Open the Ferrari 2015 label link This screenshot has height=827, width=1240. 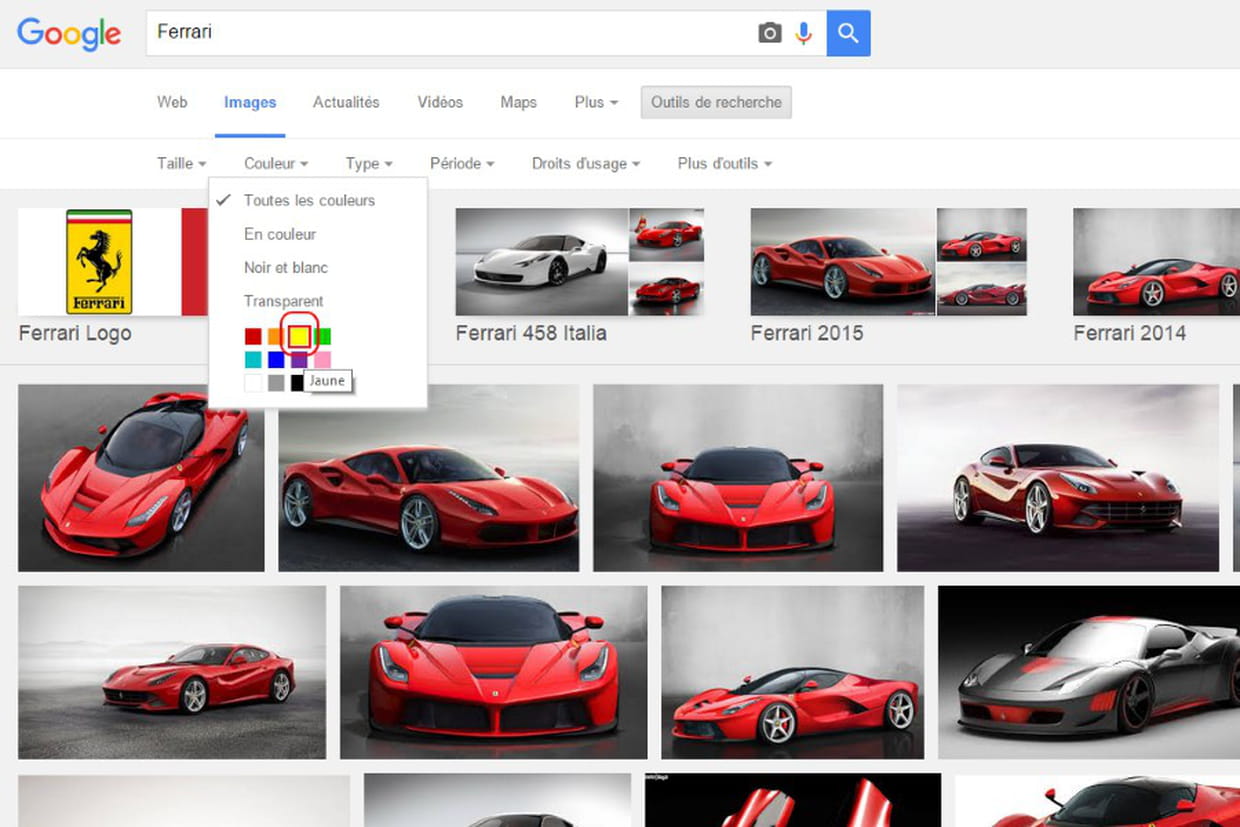click(807, 333)
